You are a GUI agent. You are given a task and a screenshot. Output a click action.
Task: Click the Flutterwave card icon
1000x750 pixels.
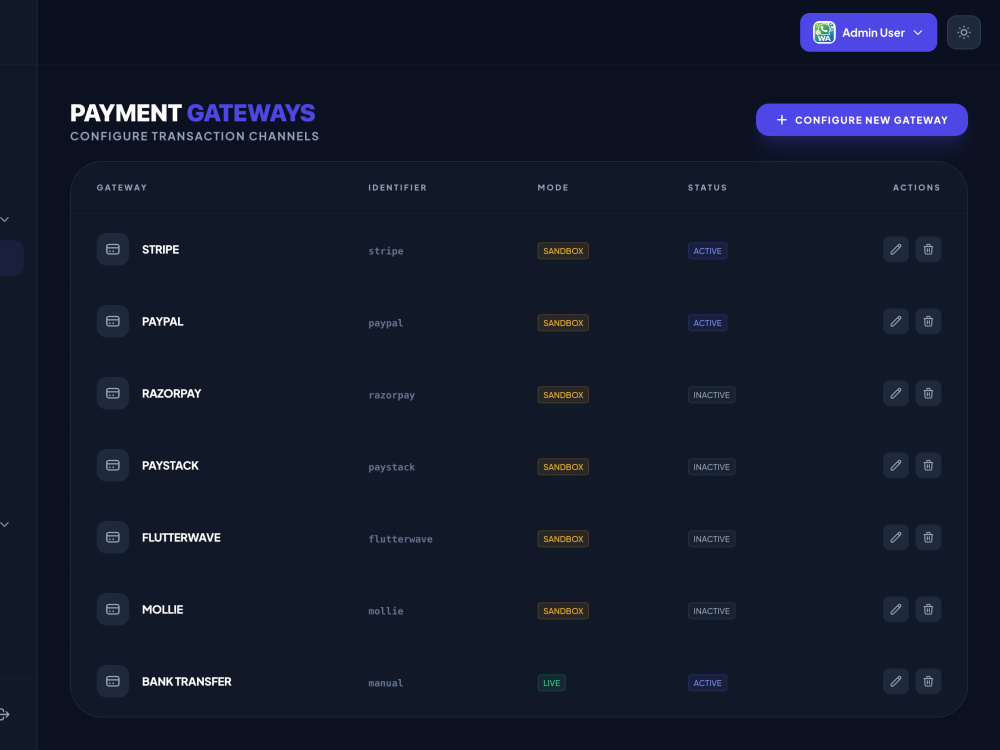pyautogui.click(x=113, y=538)
